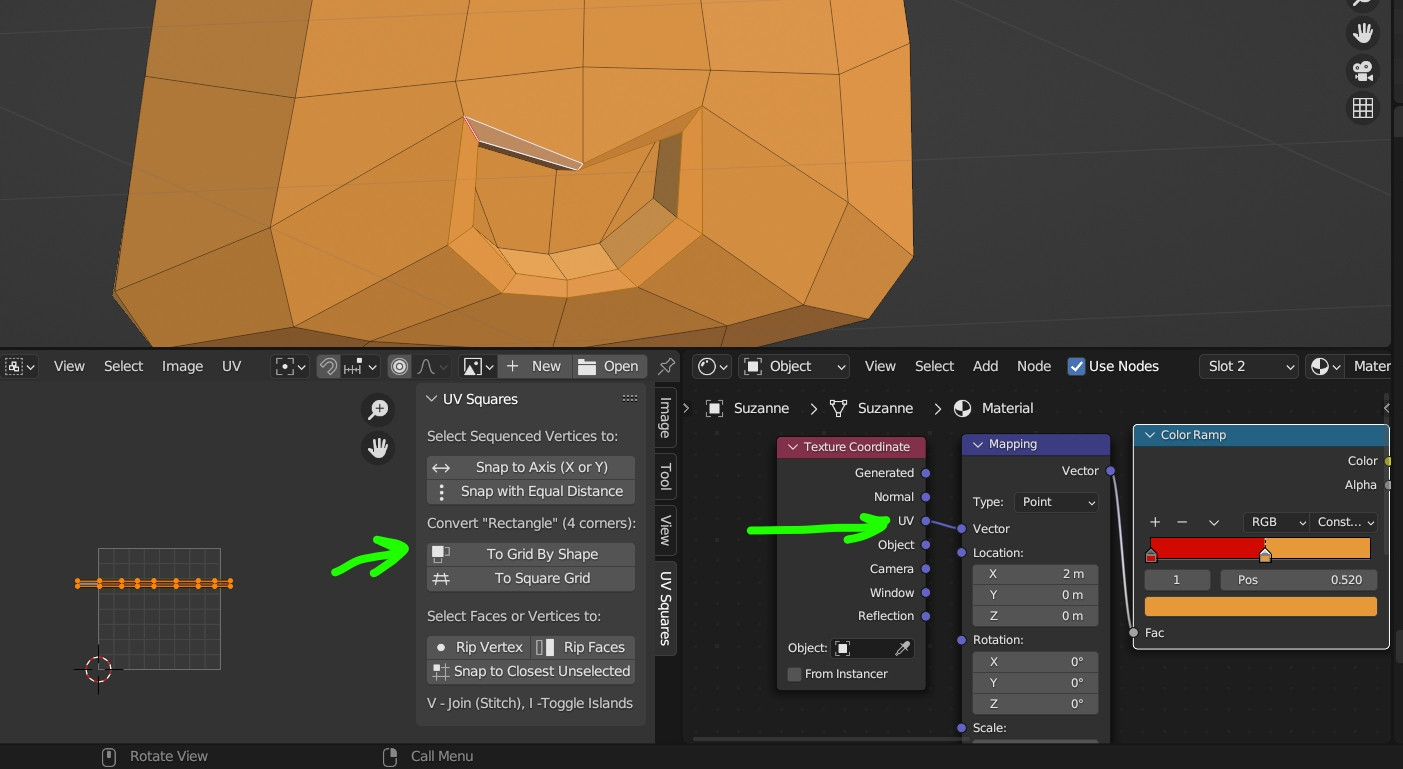This screenshot has height=769, width=1403.
Task: Collapse the Mapping node
Action: tap(978, 444)
